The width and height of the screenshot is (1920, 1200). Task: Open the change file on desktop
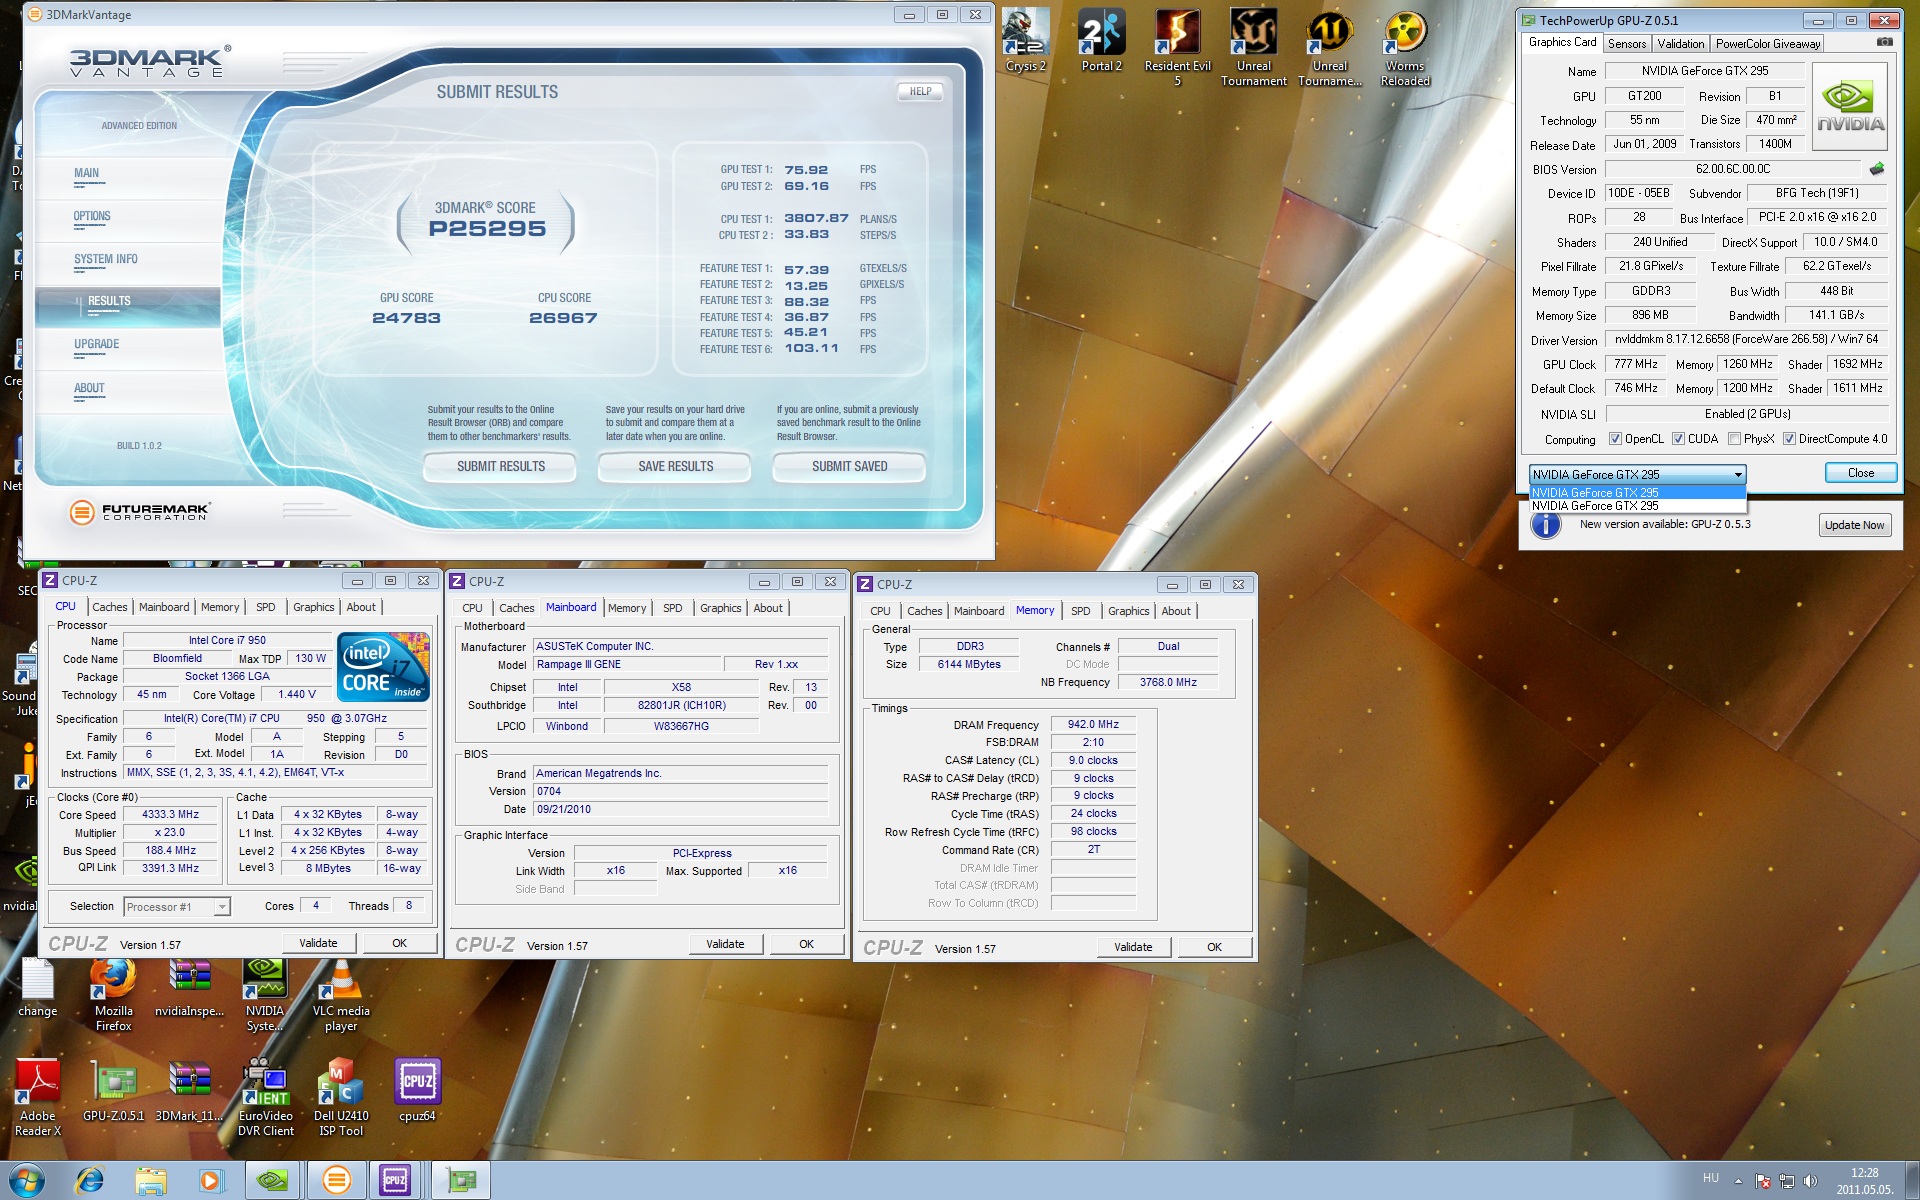click(x=37, y=987)
